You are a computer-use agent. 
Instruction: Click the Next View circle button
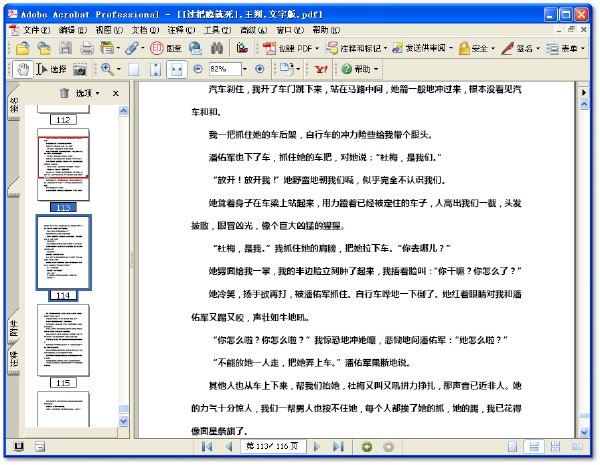click(388, 447)
